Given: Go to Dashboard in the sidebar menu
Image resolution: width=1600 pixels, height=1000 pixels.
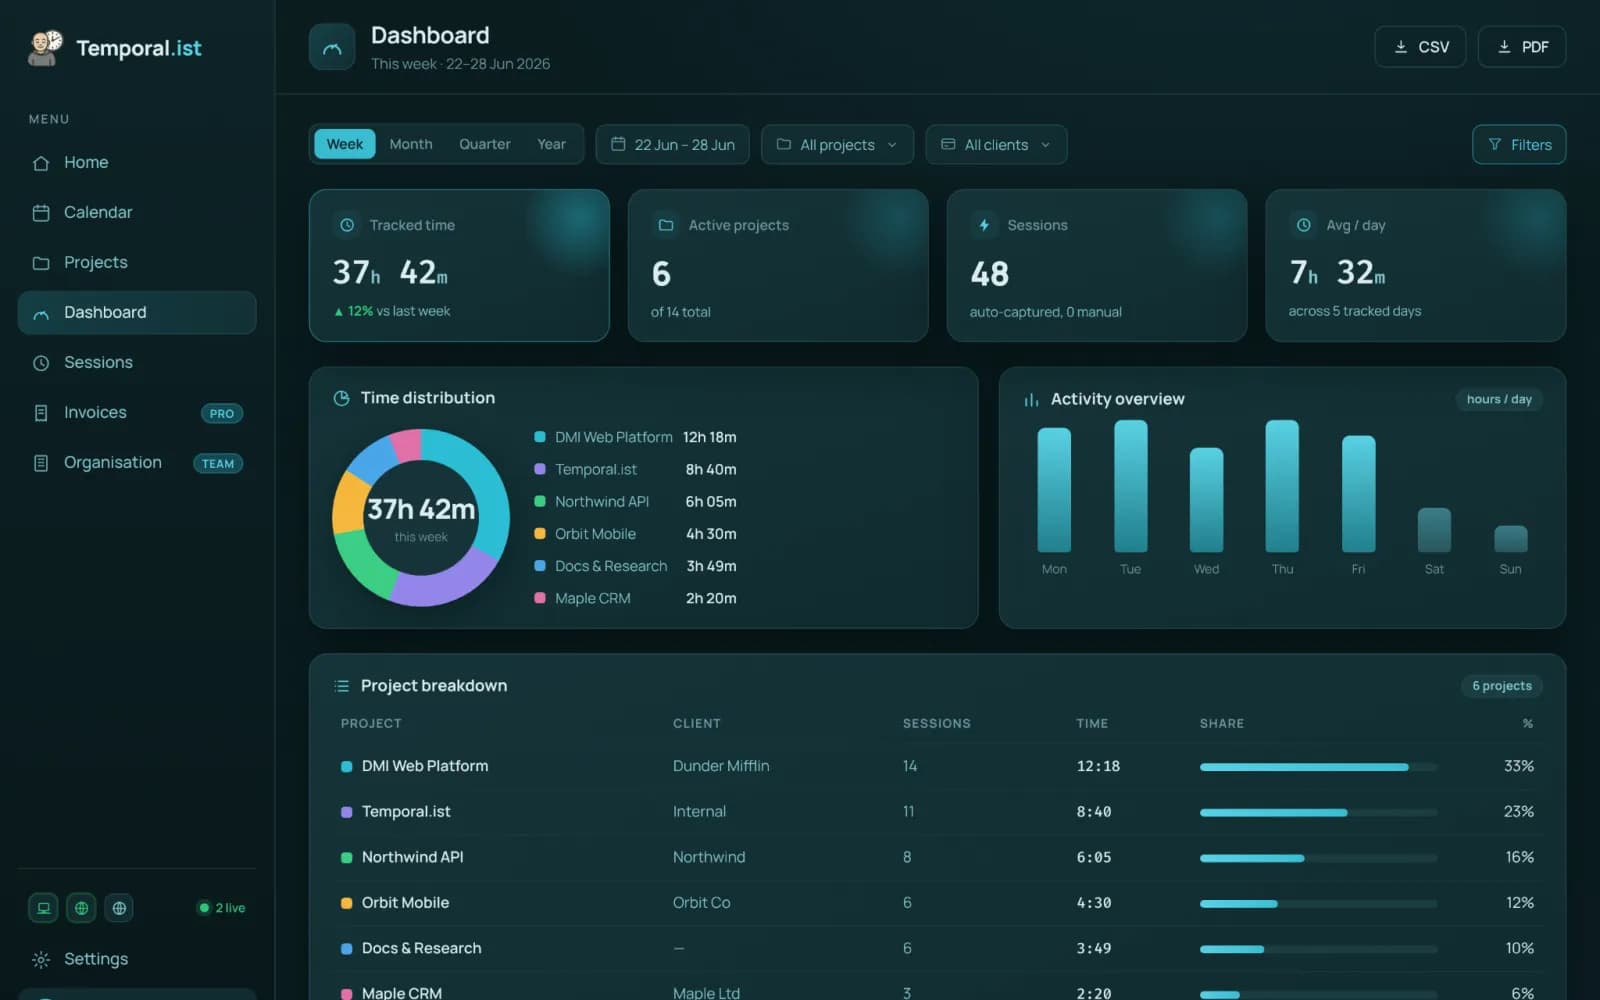Looking at the screenshot, I should pyautogui.click(x=137, y=313).
